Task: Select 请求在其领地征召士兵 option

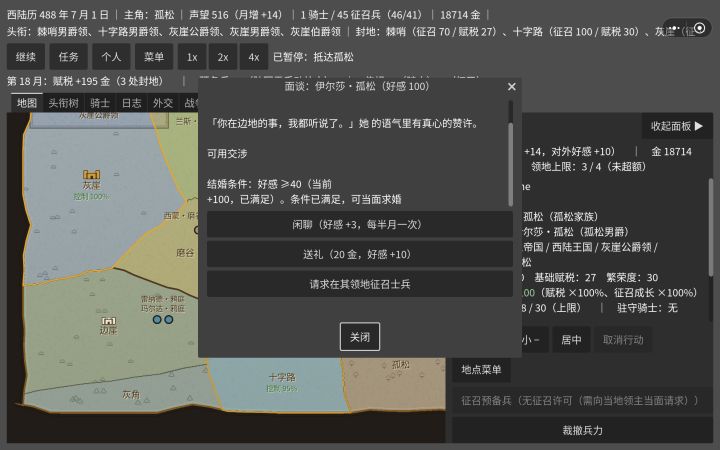Action: pyautogui.click(x=360, y=284)
